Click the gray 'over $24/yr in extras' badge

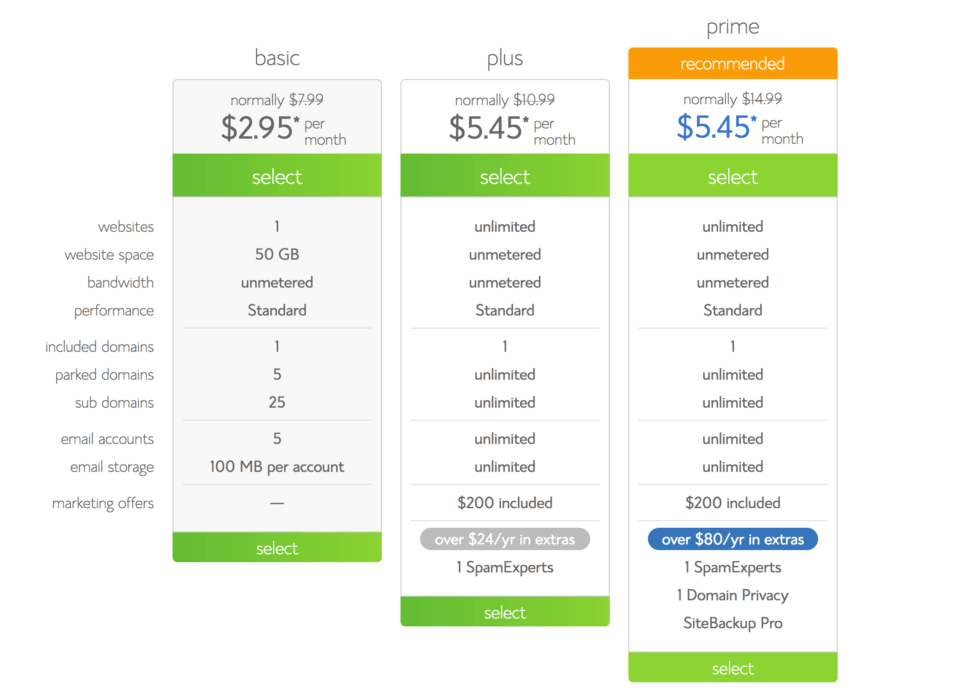click(505, 539)
